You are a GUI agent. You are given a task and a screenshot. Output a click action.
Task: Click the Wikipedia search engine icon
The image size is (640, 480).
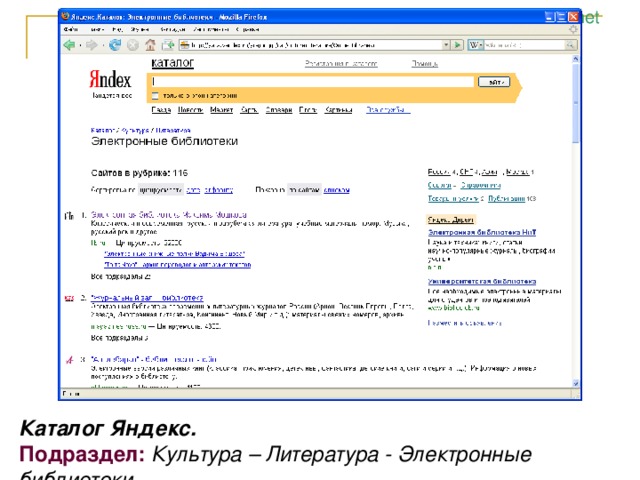(473, 45)
